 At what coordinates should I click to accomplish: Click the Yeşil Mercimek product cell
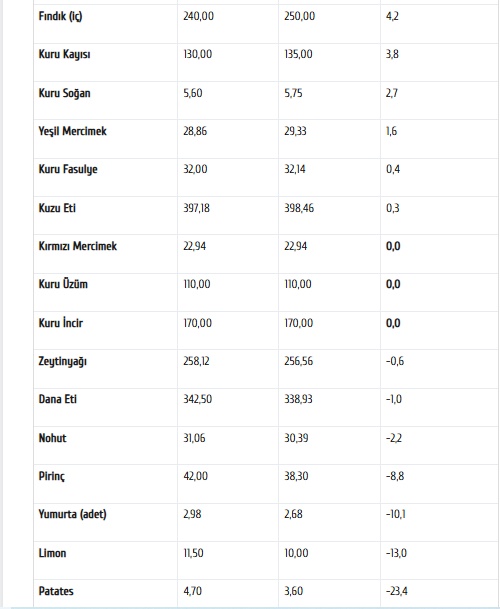pos(72,131)
